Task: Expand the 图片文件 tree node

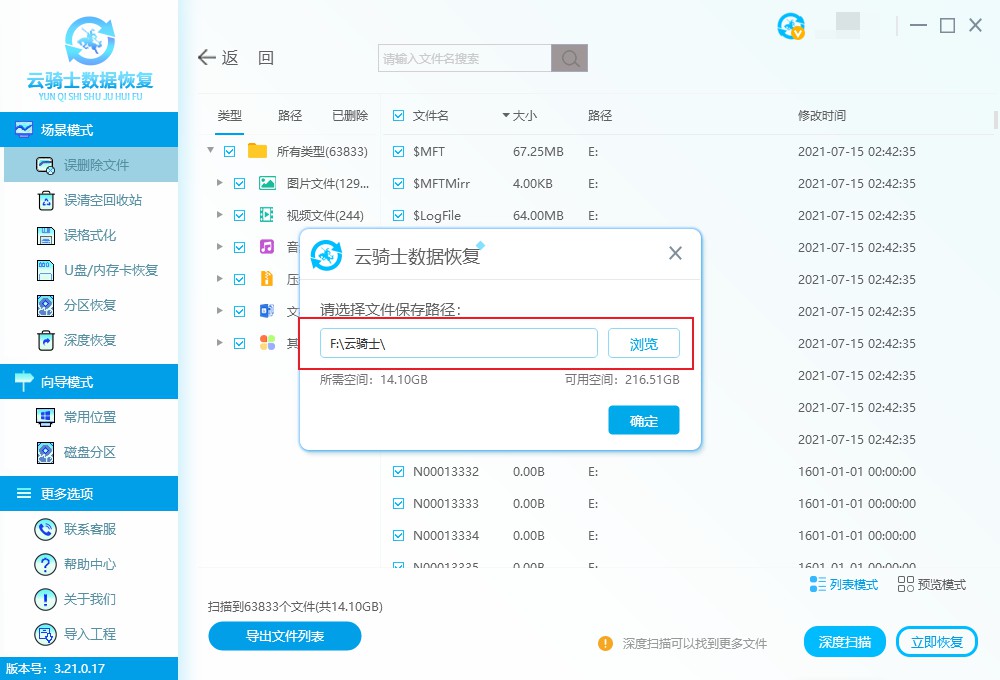Action: [x=219, y=182]
